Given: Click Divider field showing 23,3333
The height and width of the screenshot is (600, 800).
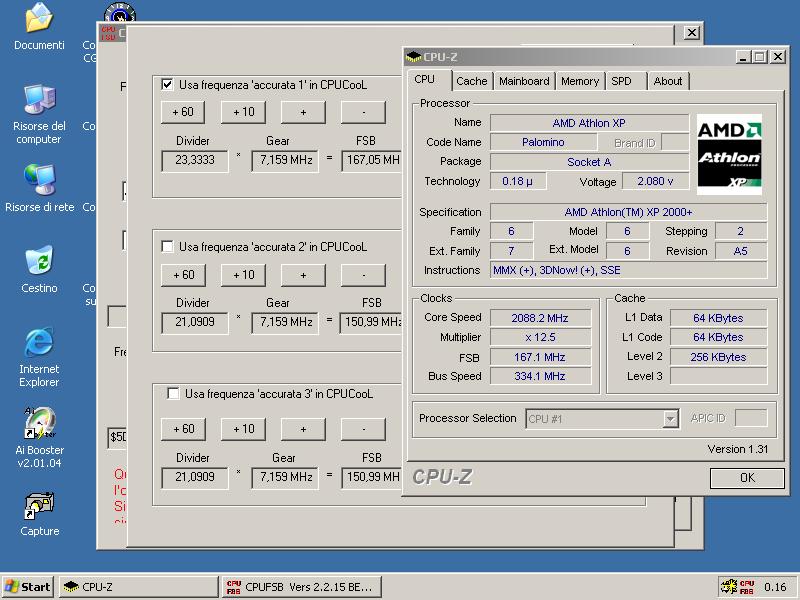Looking at the screenshot, I should 194,160.
